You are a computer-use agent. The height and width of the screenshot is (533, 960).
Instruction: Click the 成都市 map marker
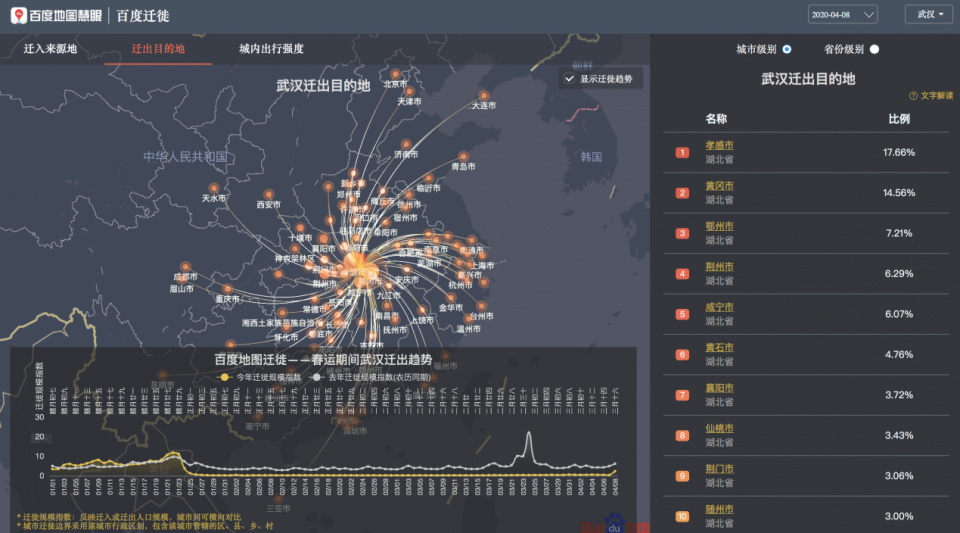click(186, 267)
